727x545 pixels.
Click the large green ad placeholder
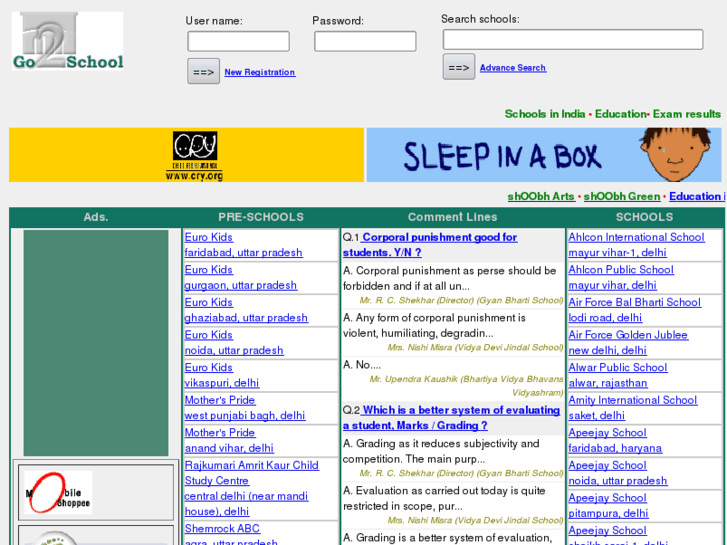(x=96, y=343)
